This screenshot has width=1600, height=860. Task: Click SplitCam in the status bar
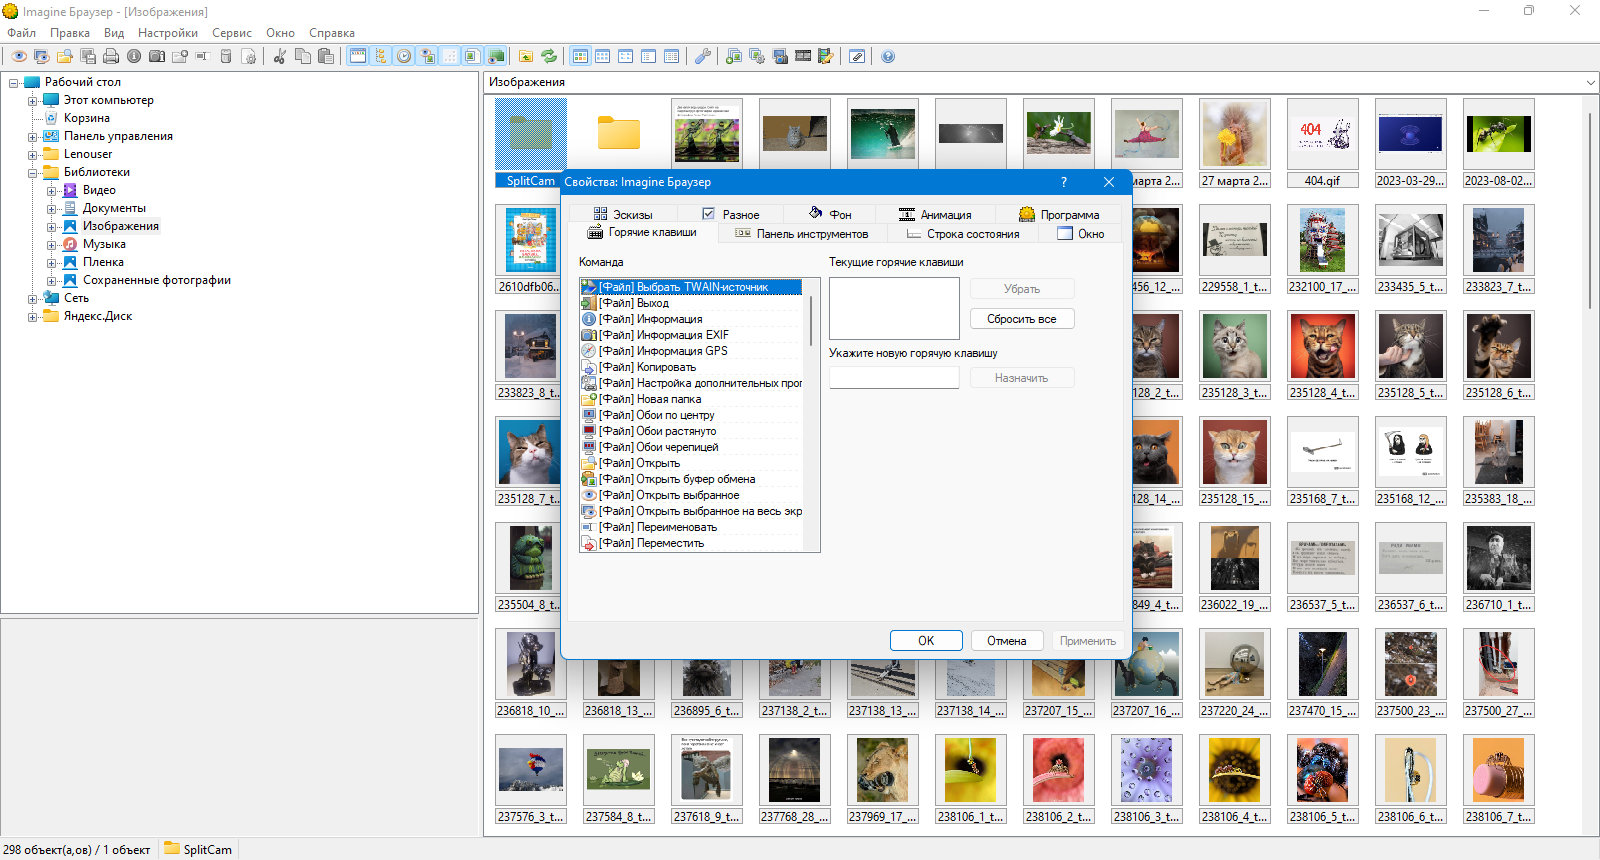click(x=198, y=849)
